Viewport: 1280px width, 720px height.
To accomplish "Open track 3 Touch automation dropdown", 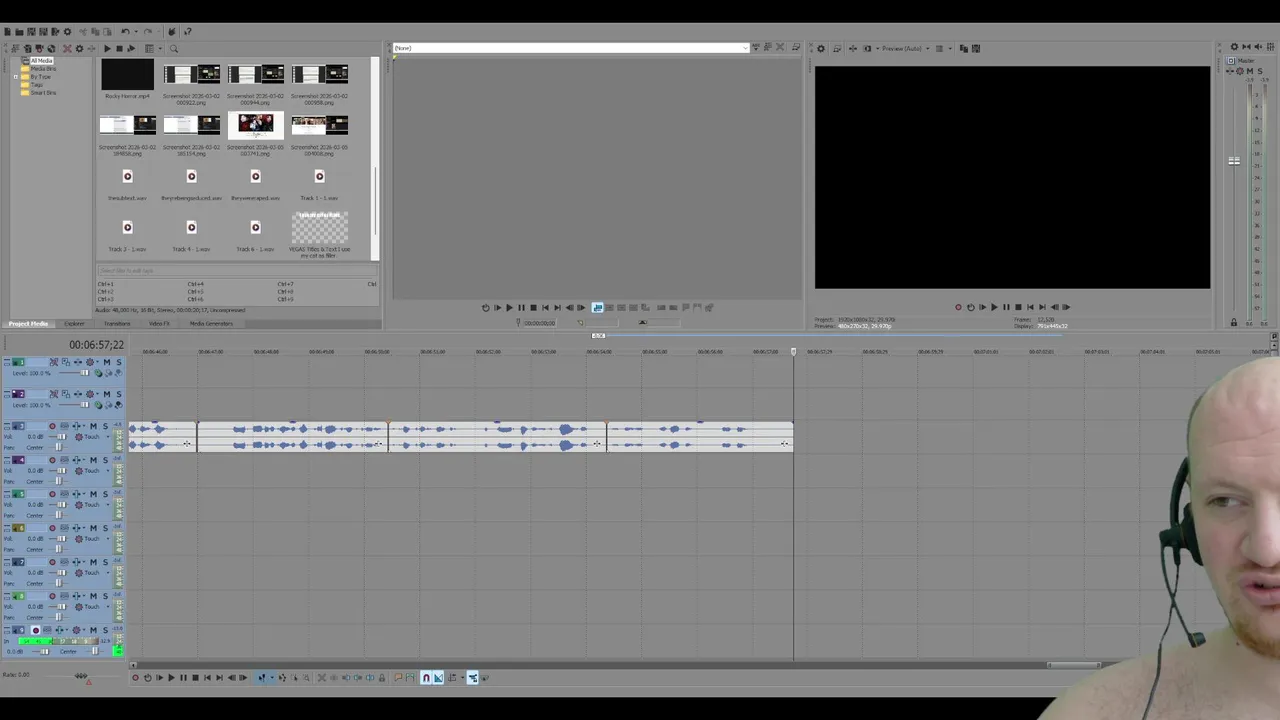I will [108, 437].
